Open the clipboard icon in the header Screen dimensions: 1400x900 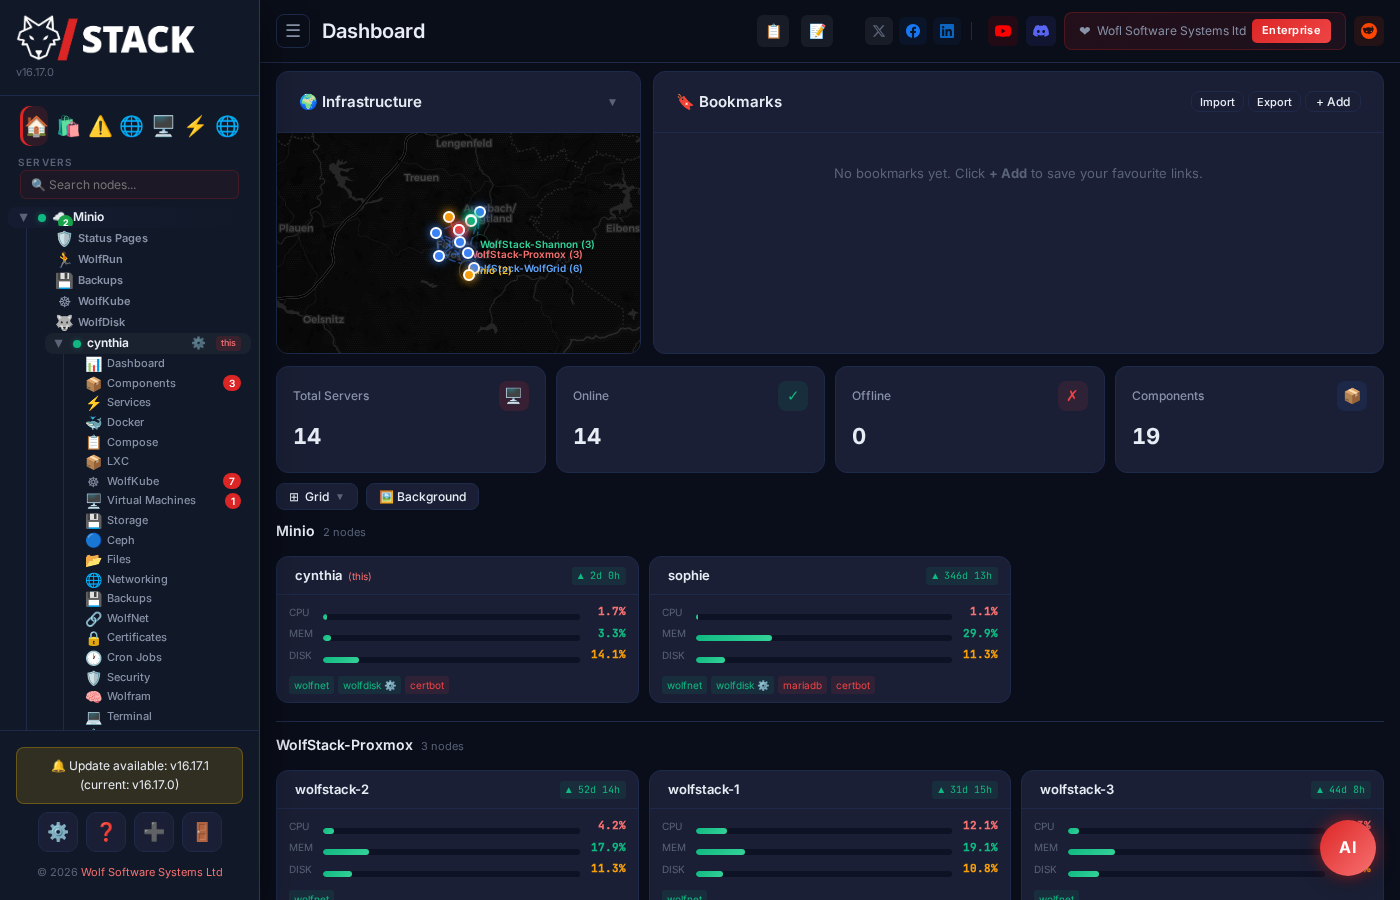click(773, 31)
